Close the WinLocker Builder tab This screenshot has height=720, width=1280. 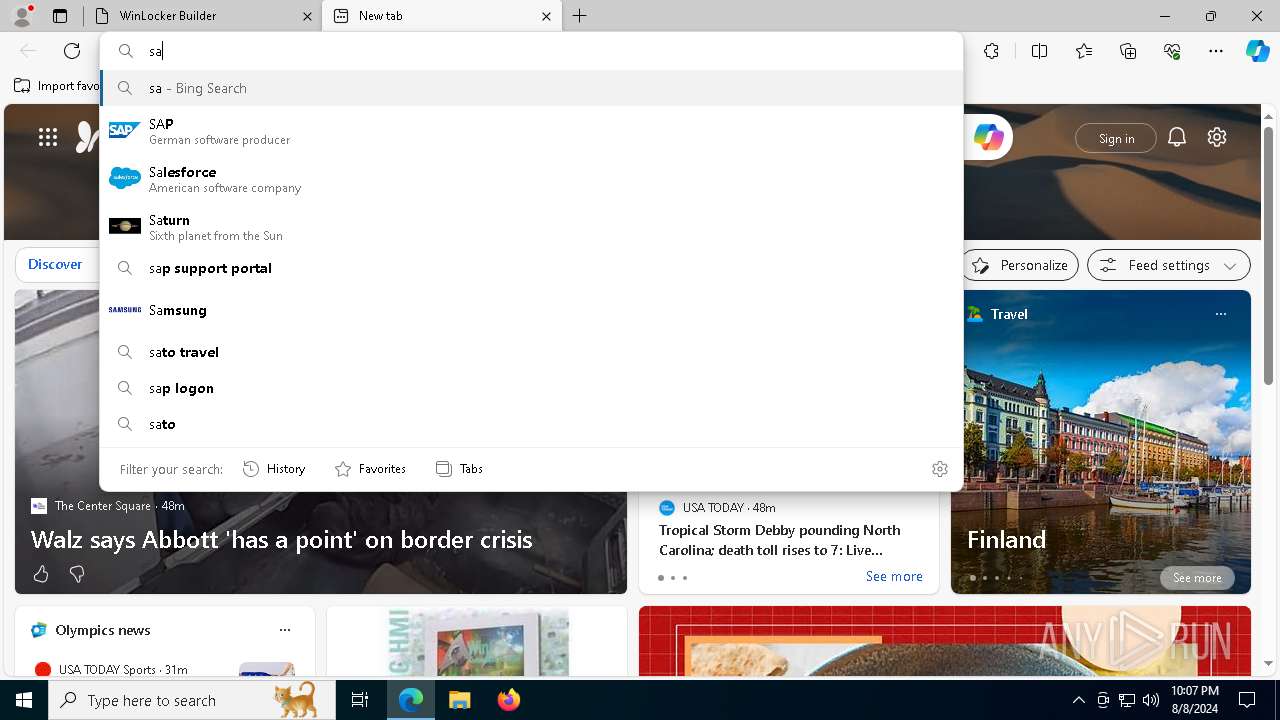tap(307, 16)
